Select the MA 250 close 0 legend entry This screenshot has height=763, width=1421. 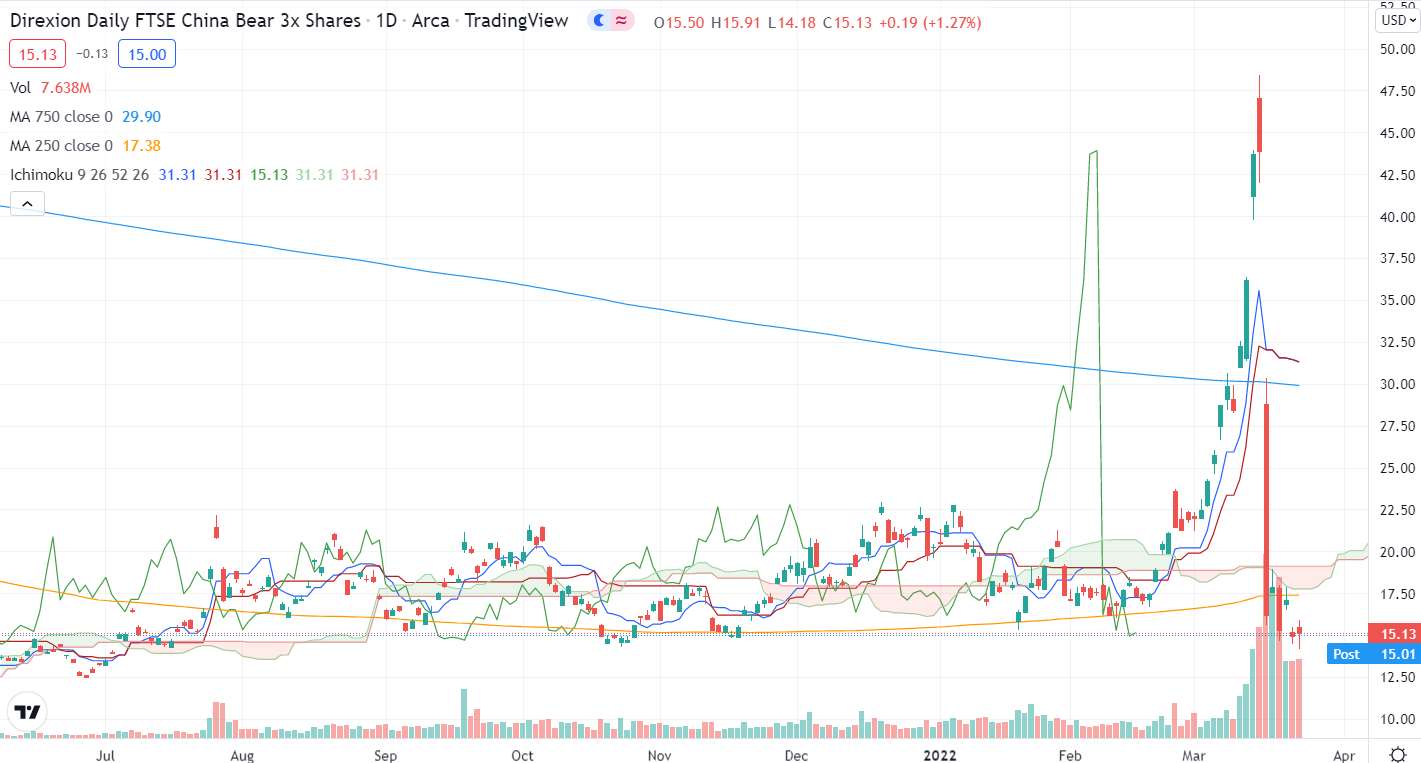tap(62, 146)
